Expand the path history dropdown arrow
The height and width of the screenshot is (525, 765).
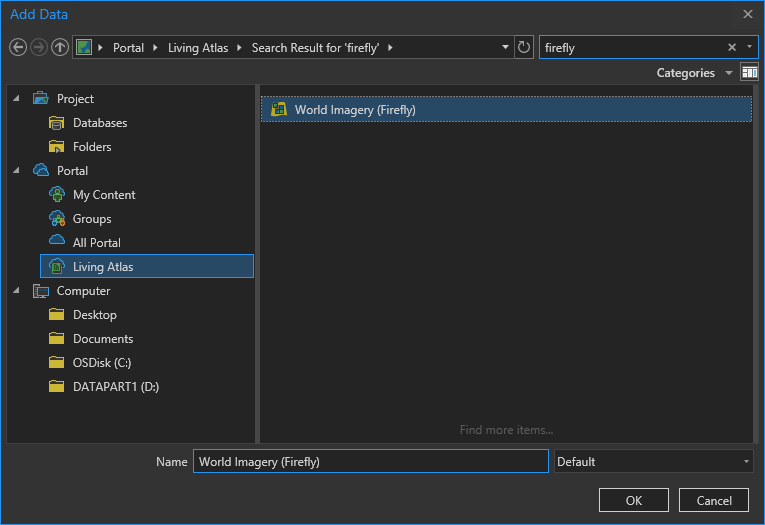pyautogui.click(x=505, y=47)
